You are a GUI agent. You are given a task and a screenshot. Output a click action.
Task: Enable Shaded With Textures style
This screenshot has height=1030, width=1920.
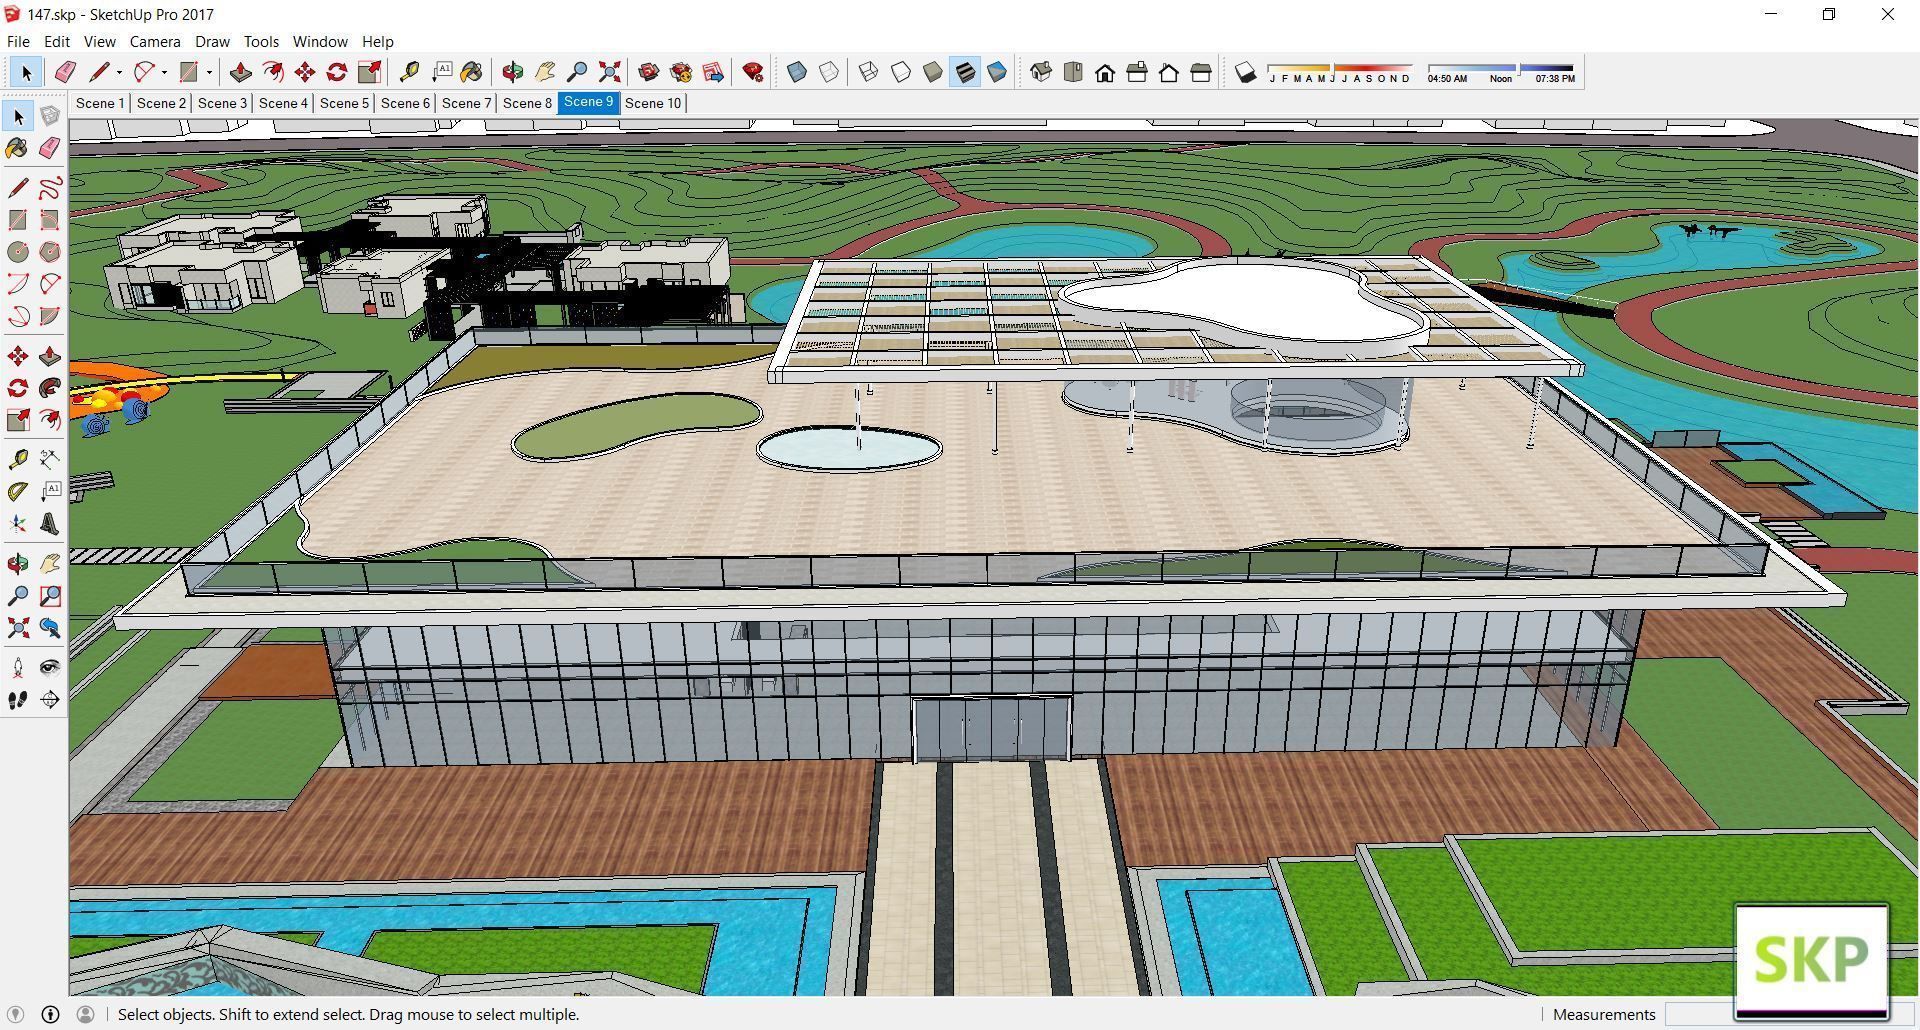pyautogui.click(x=964, y=72)
